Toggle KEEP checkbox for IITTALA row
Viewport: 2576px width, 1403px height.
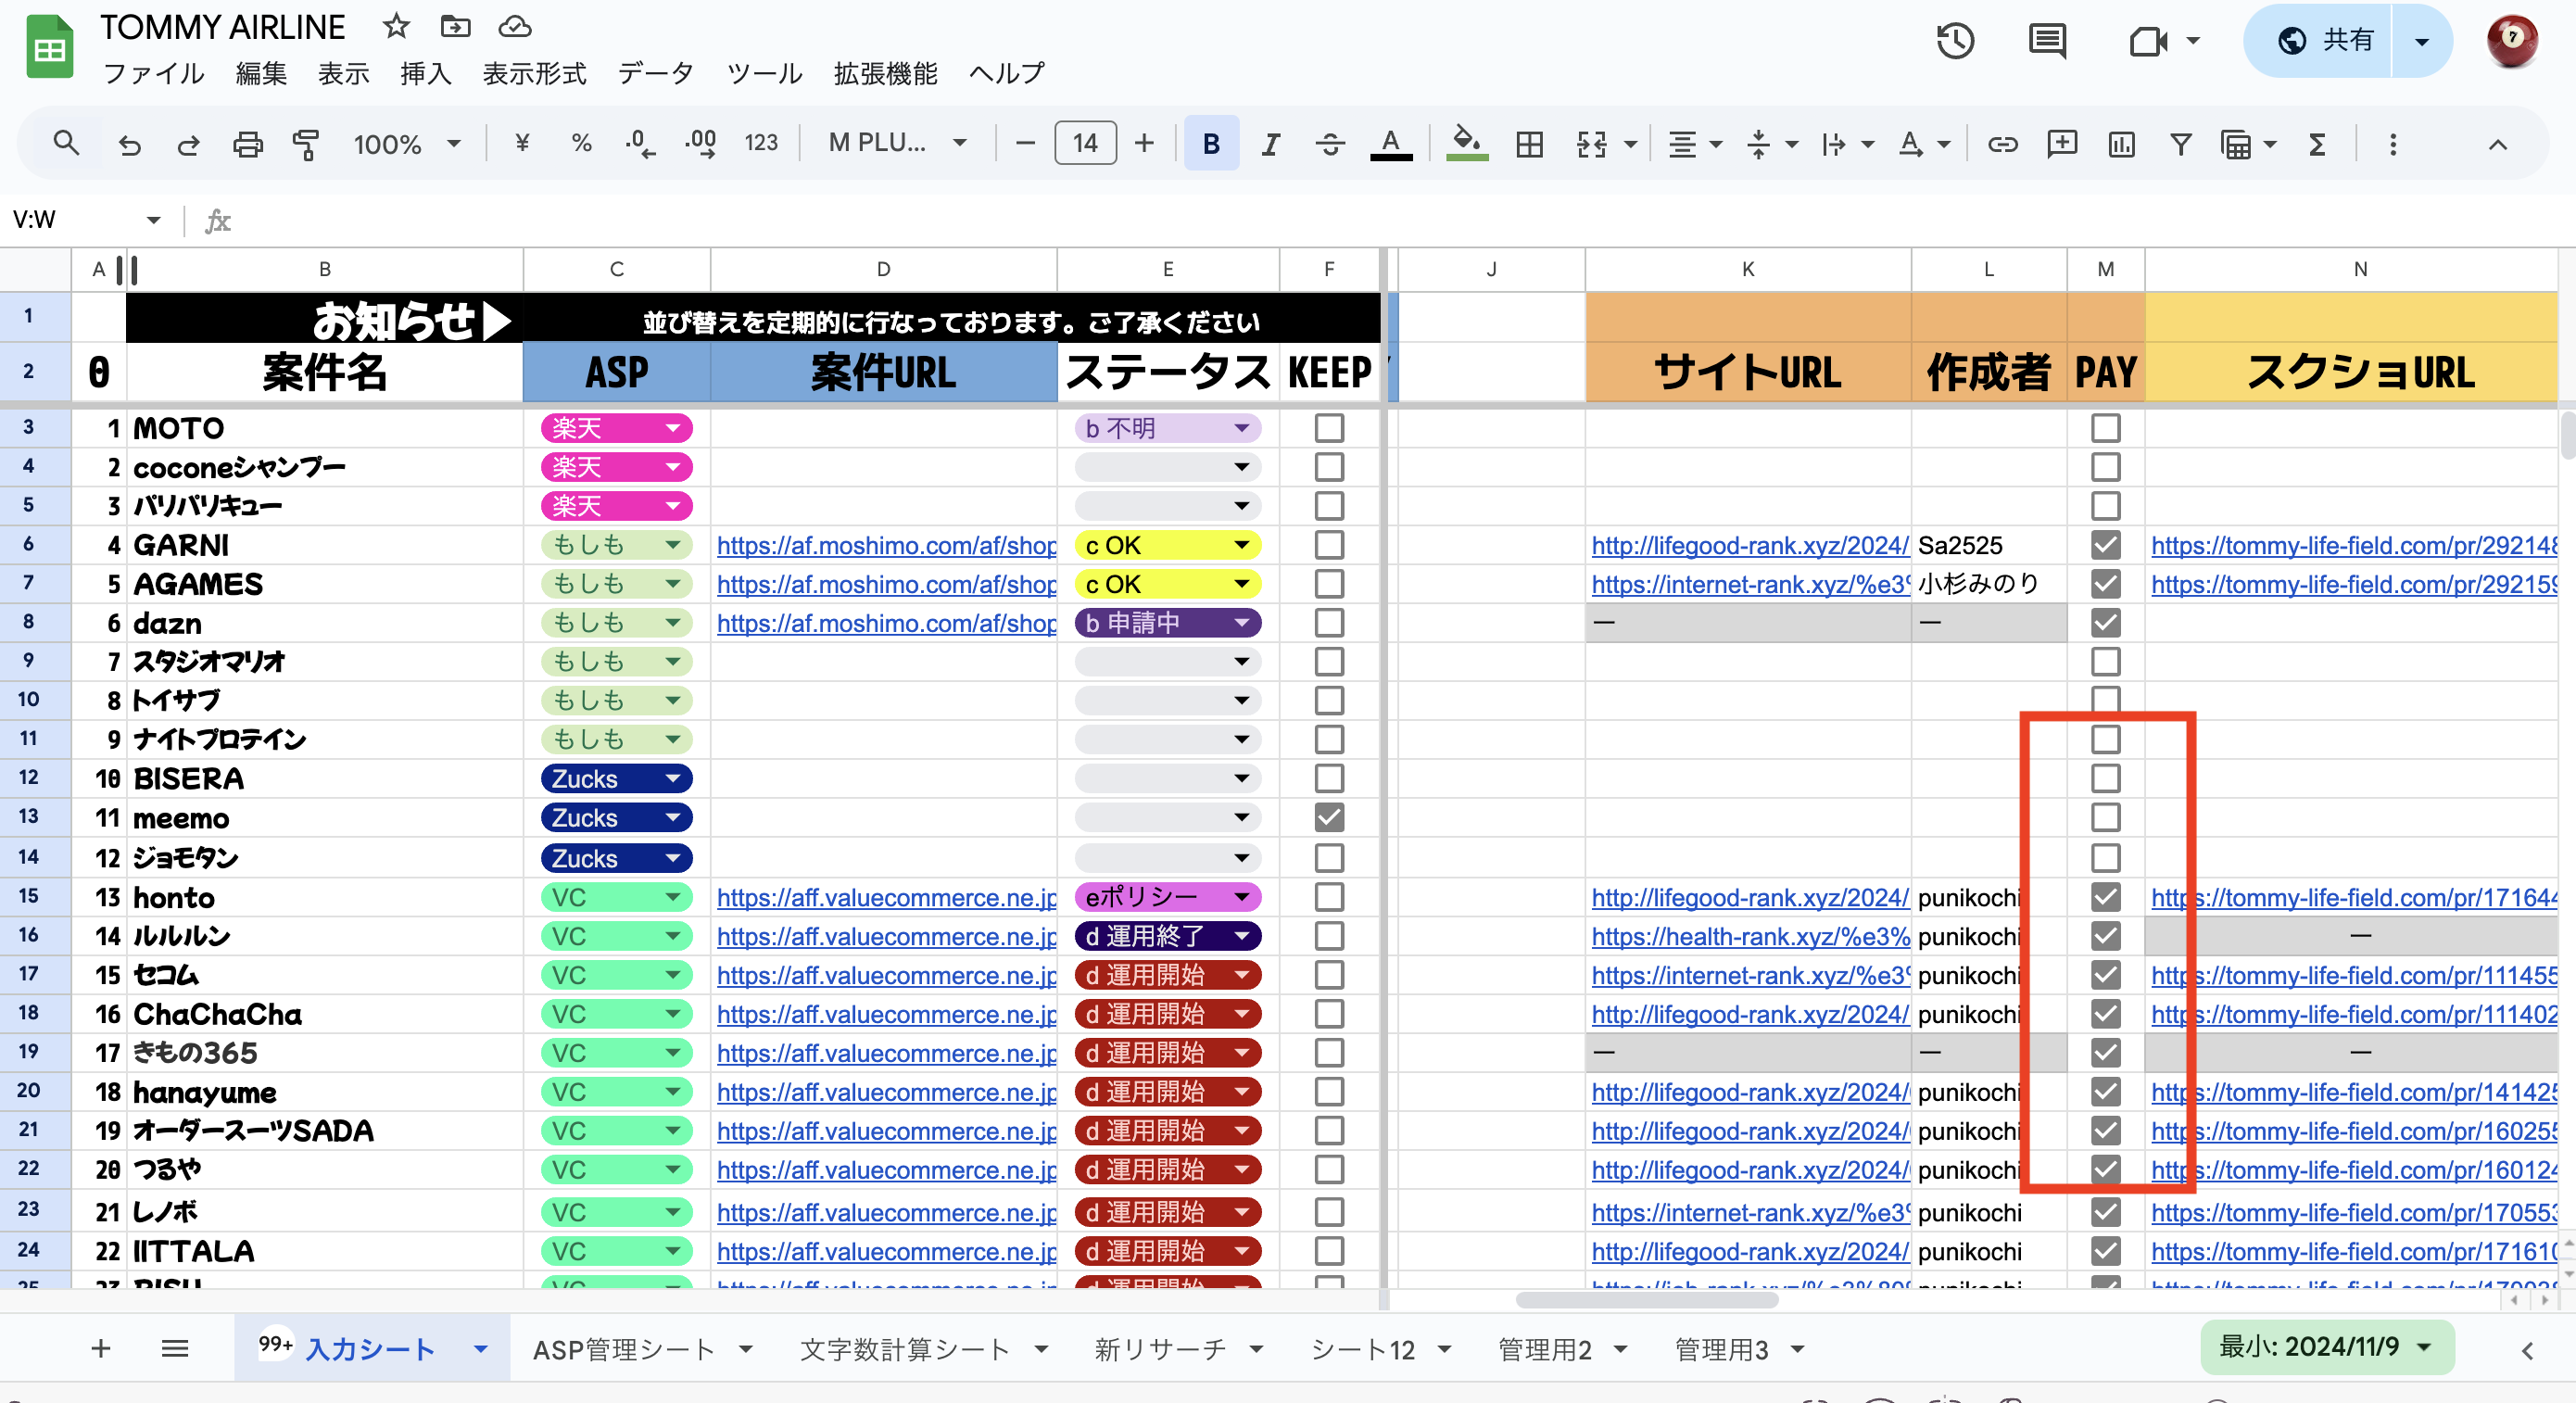coord(1329,1251)
